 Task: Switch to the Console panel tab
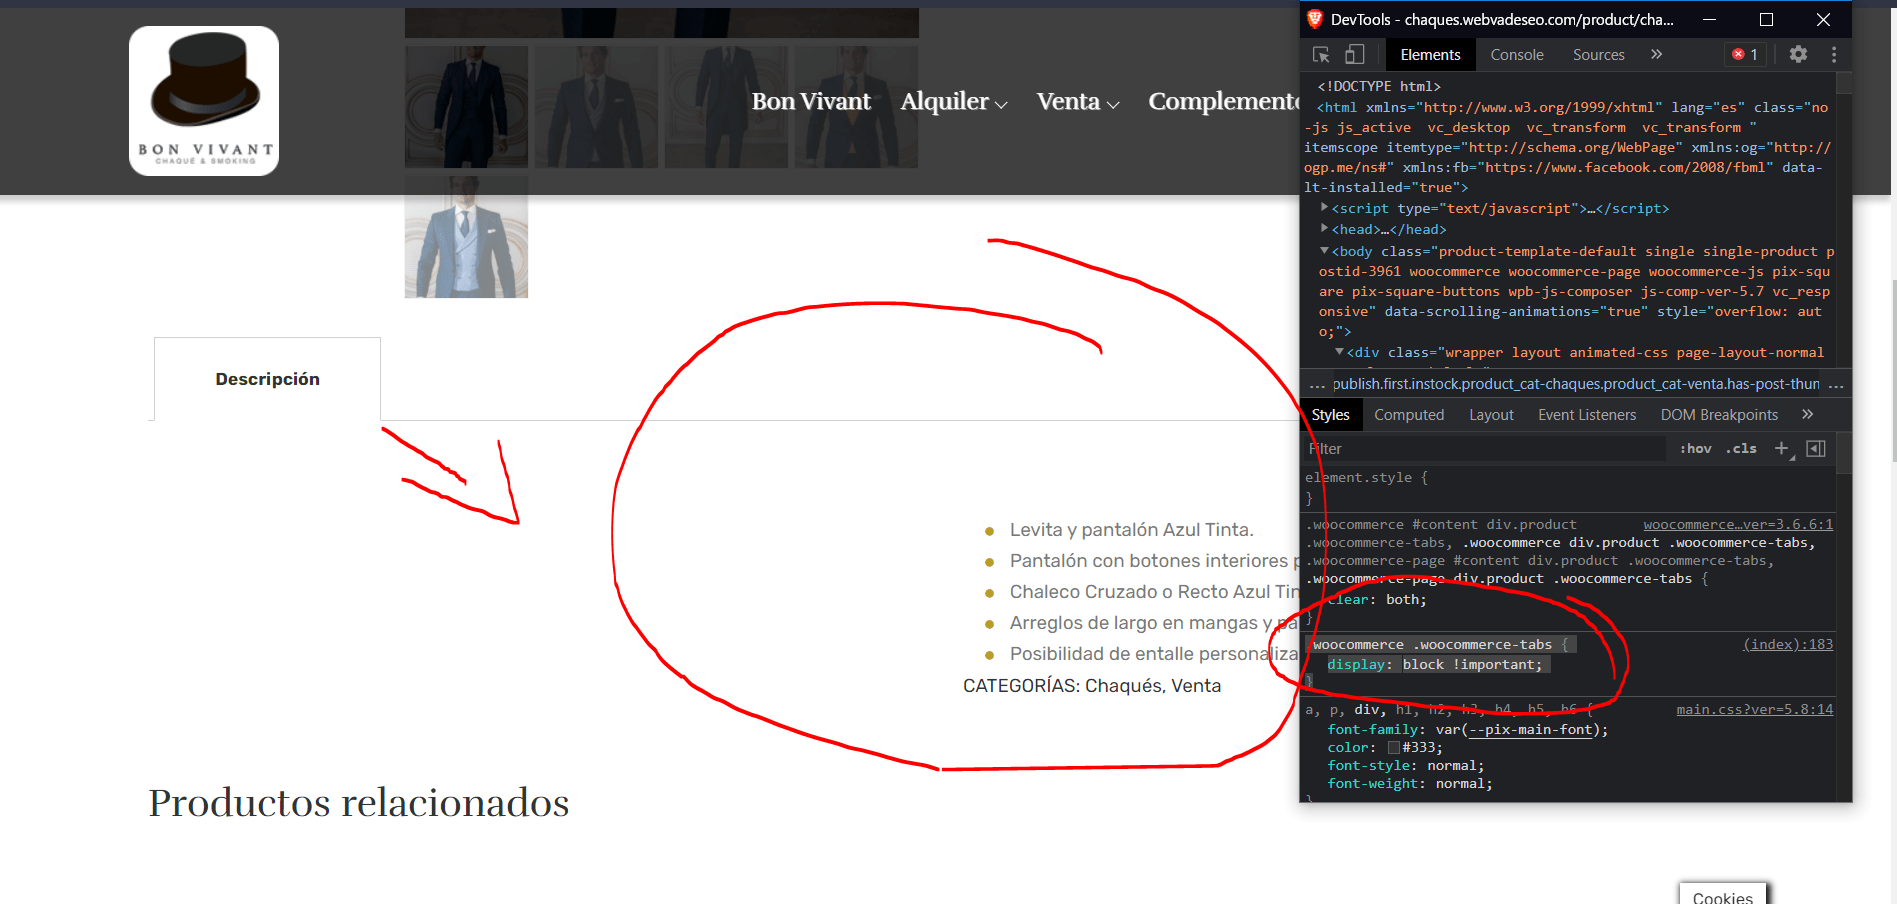coord(1517,55)
